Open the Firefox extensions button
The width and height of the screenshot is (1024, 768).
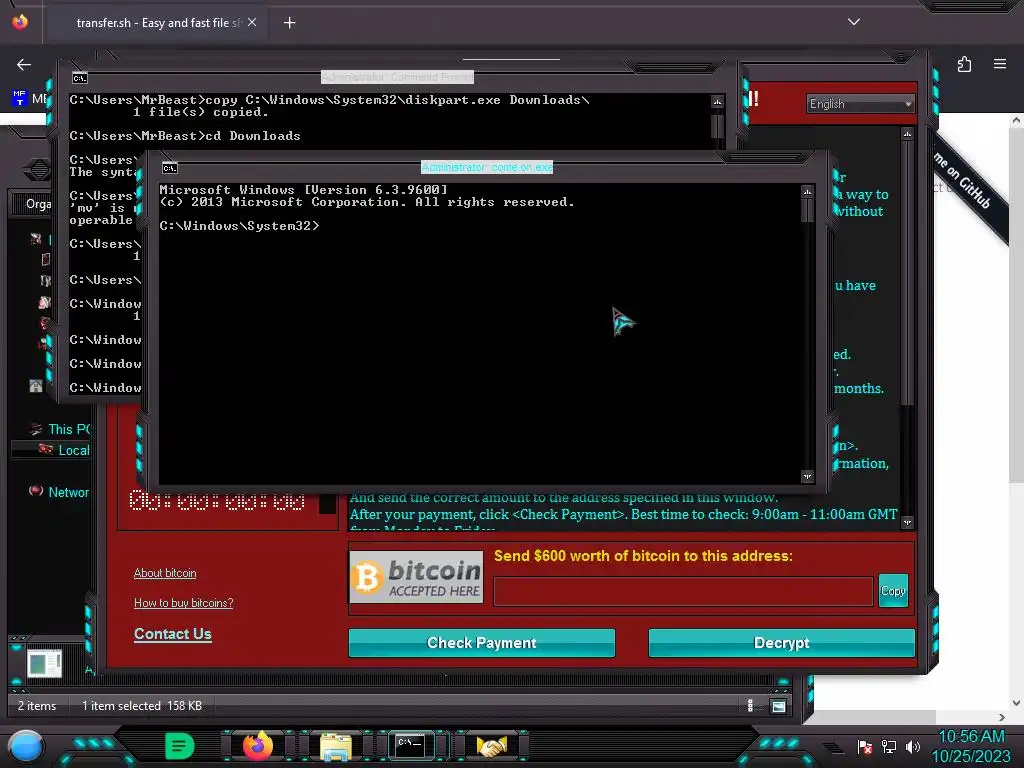point(965,64)
